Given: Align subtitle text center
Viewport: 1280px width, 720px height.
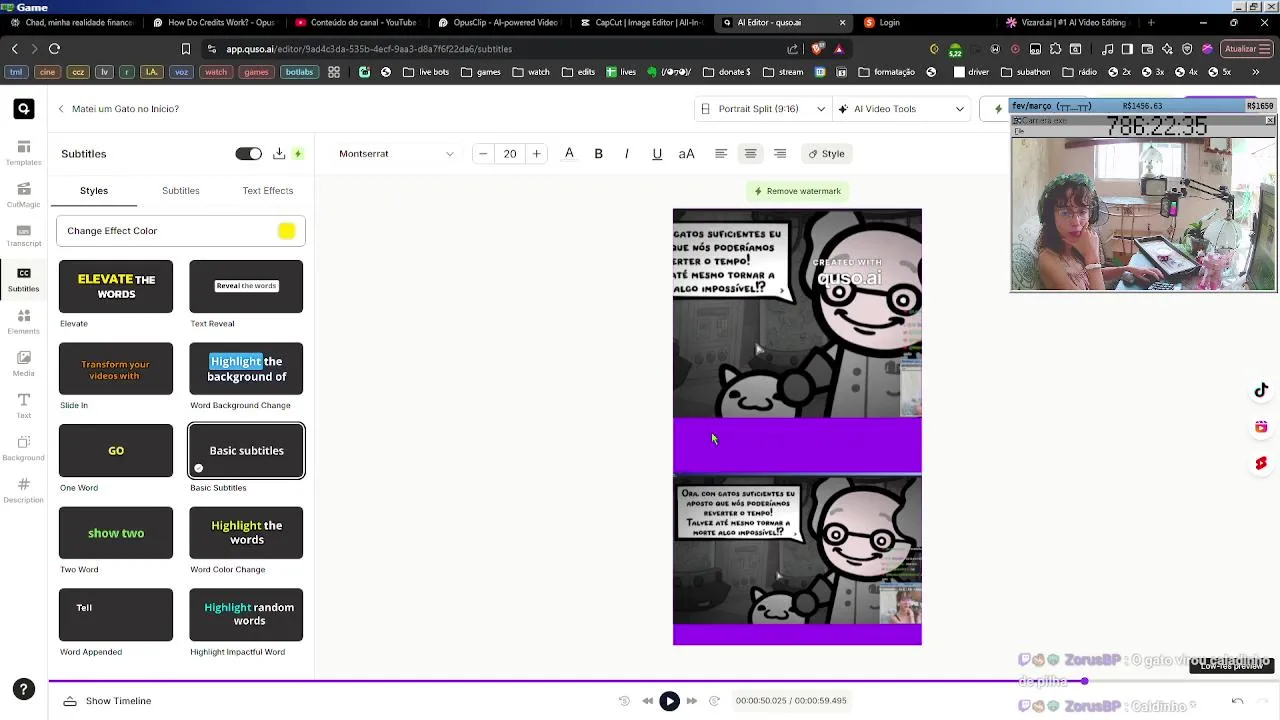Looking at the screenshot, I should [750, 154].
